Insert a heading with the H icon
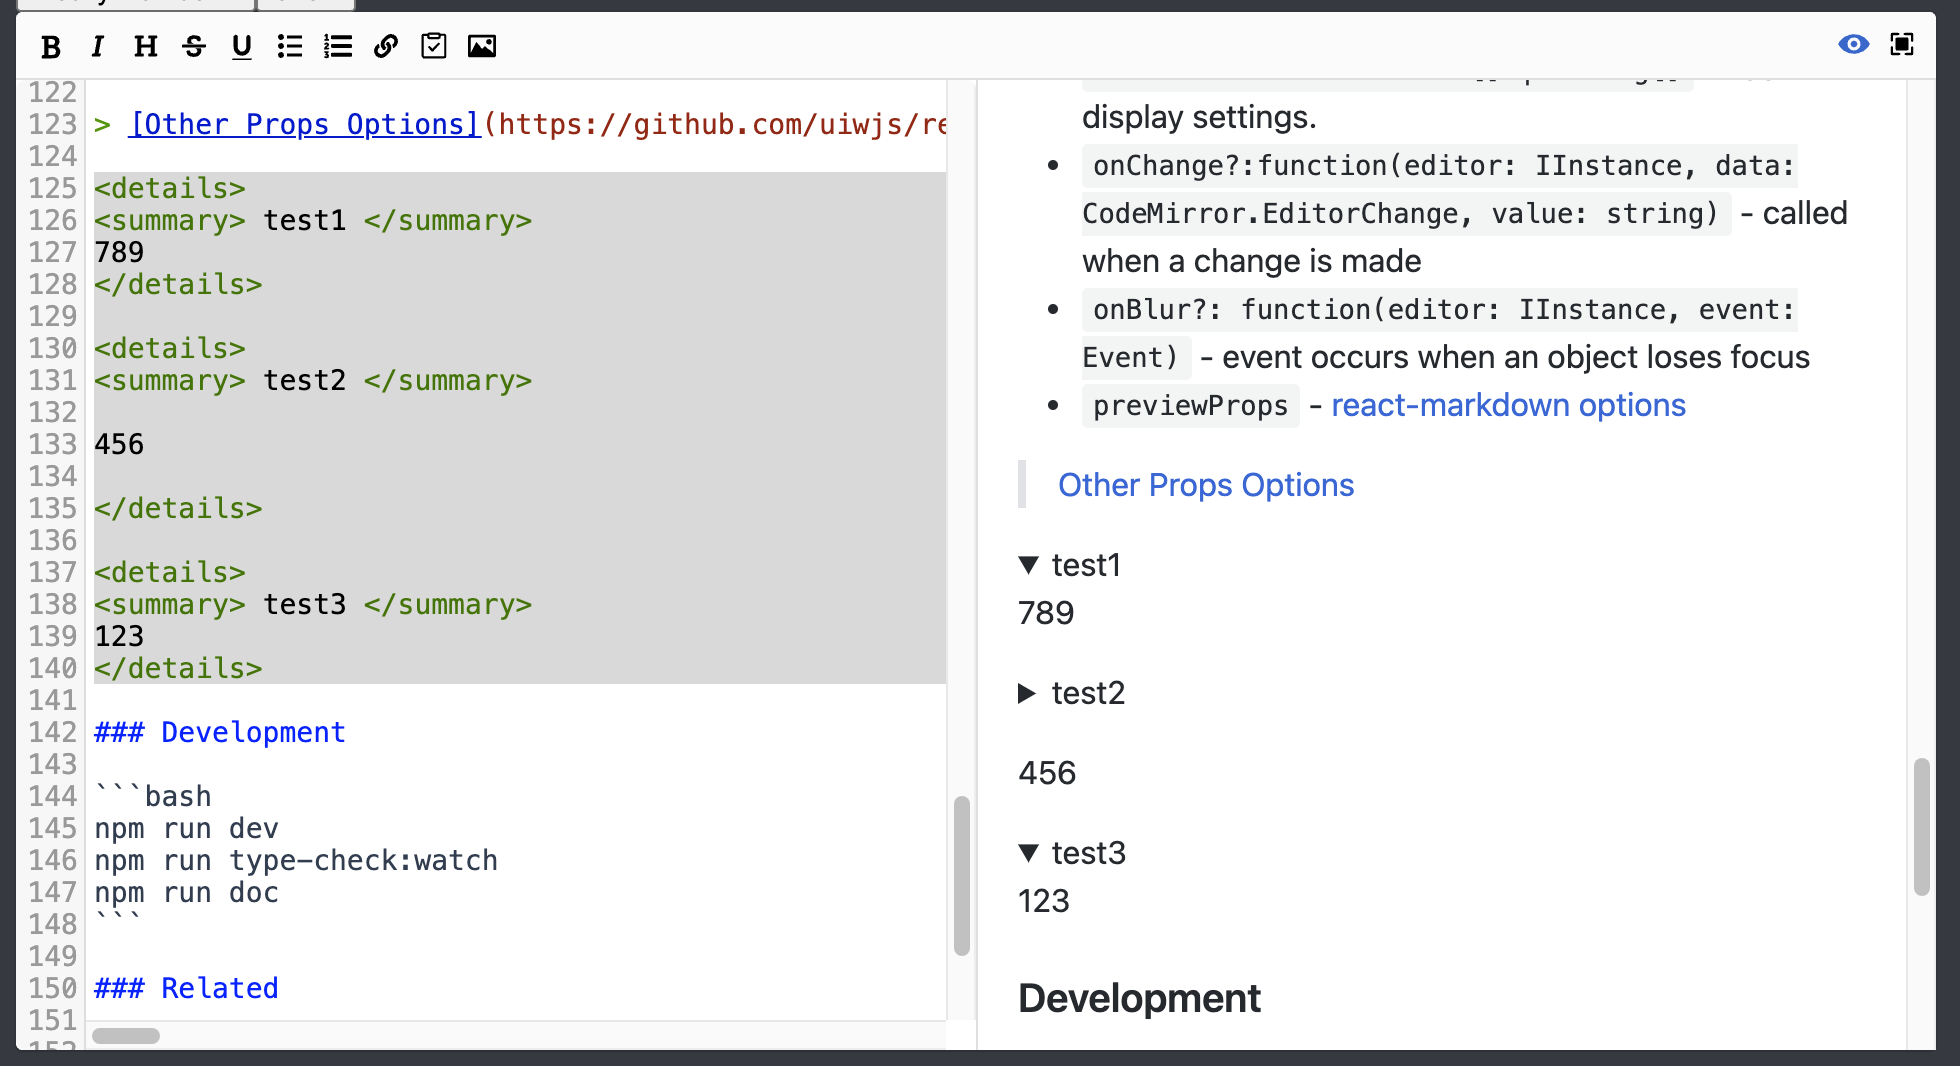The height and width of the screenshot is (1066, 1960). point(146,46)
